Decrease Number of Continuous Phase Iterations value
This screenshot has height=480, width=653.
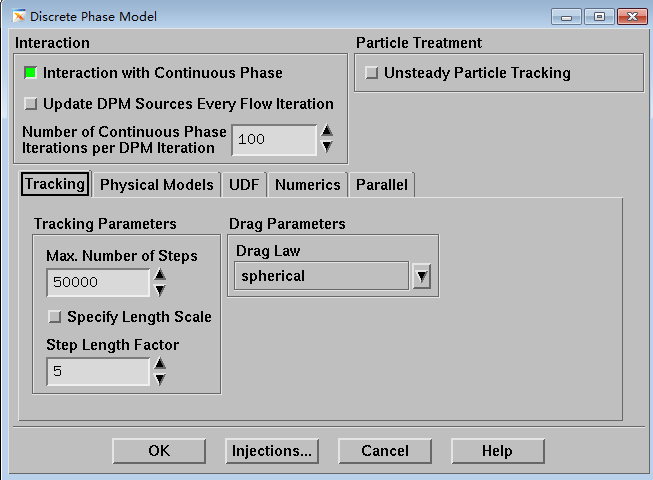[326, 147]
